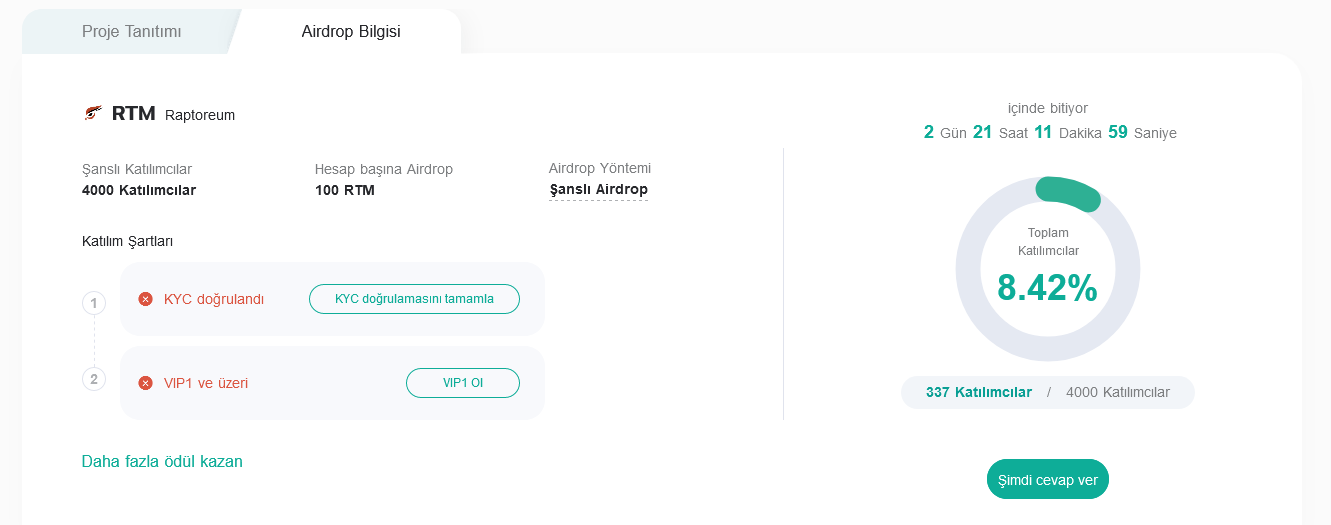Click the Şimdi cevap ver button
This screenshot has height=525, width=1331.
pyautogui.click(x=1048, y=480)
